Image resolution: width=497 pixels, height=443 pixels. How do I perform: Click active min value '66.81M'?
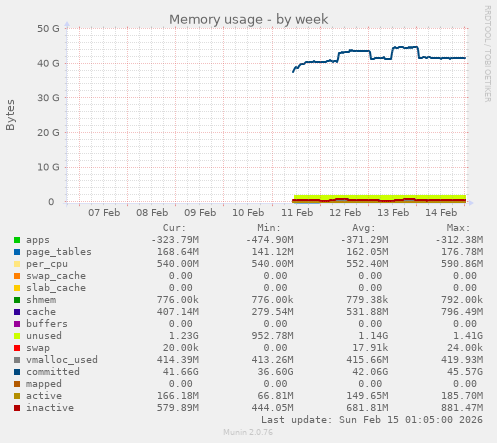(x=275, y=396)
